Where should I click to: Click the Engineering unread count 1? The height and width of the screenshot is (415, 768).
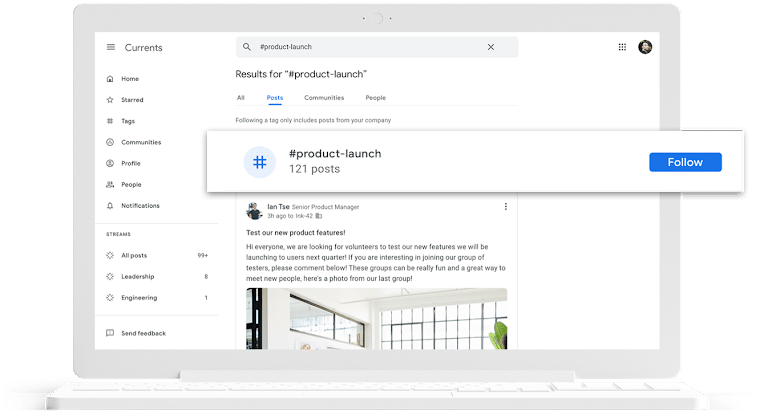(206, 297)
